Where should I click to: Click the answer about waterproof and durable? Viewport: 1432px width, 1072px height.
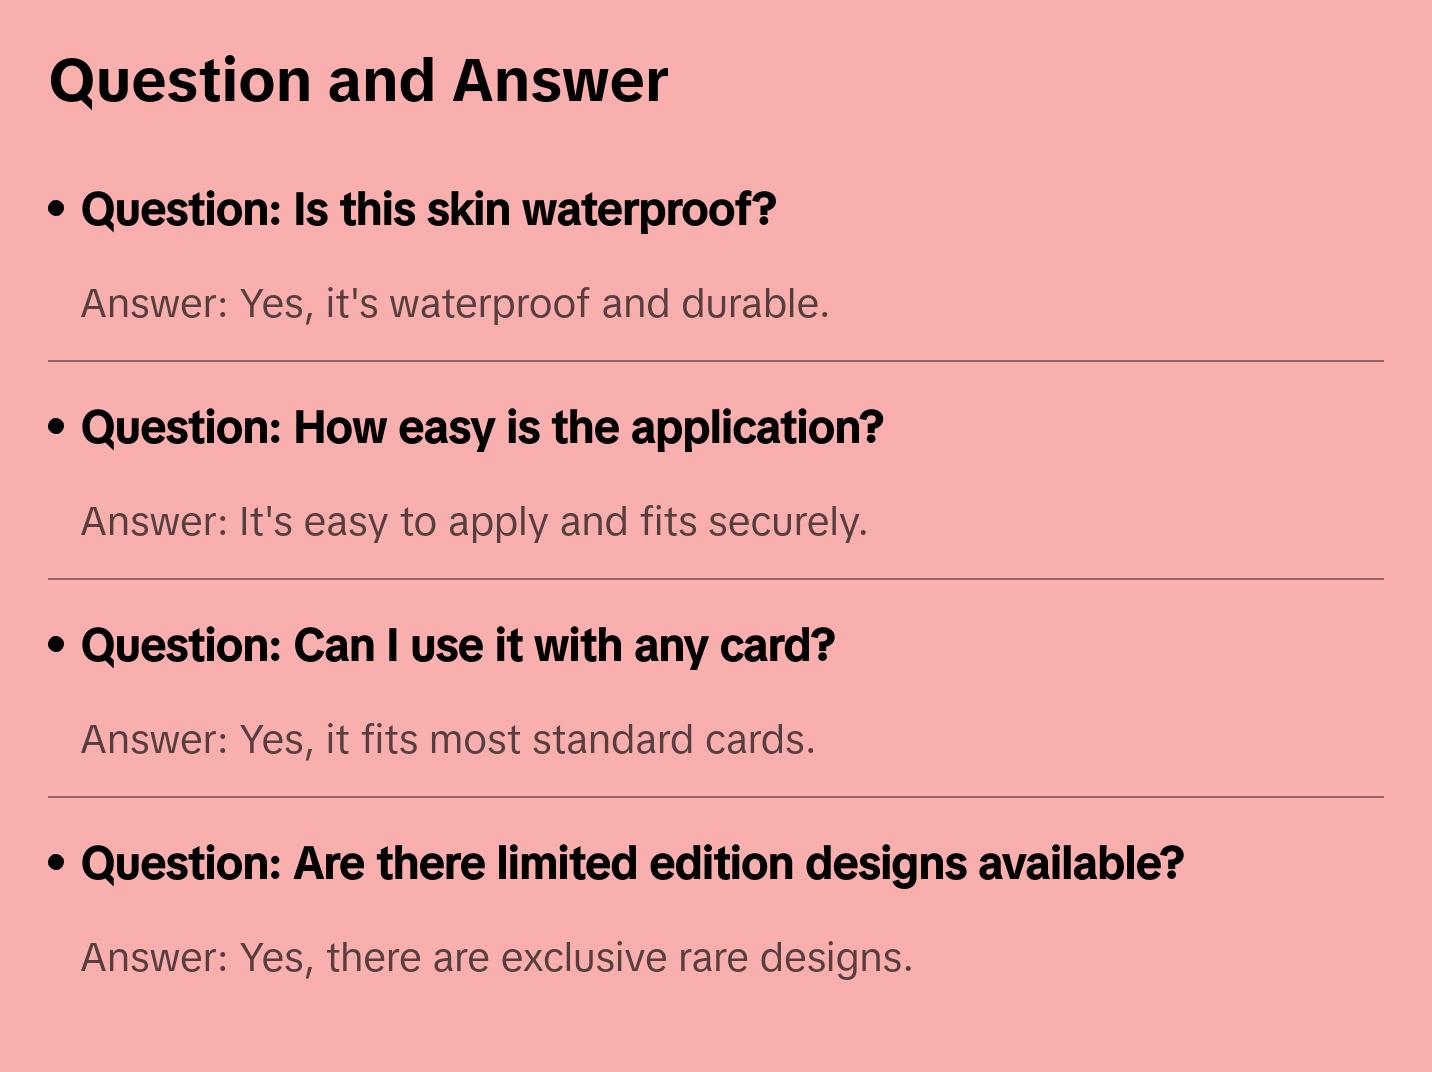click(455, 304)
